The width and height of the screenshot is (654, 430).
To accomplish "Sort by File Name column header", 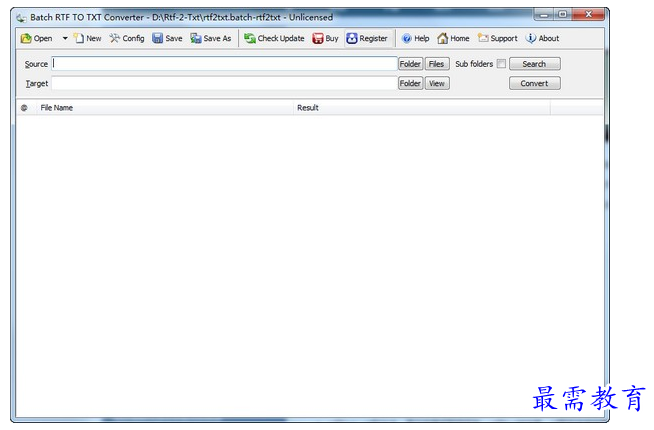I will [164, 108].
